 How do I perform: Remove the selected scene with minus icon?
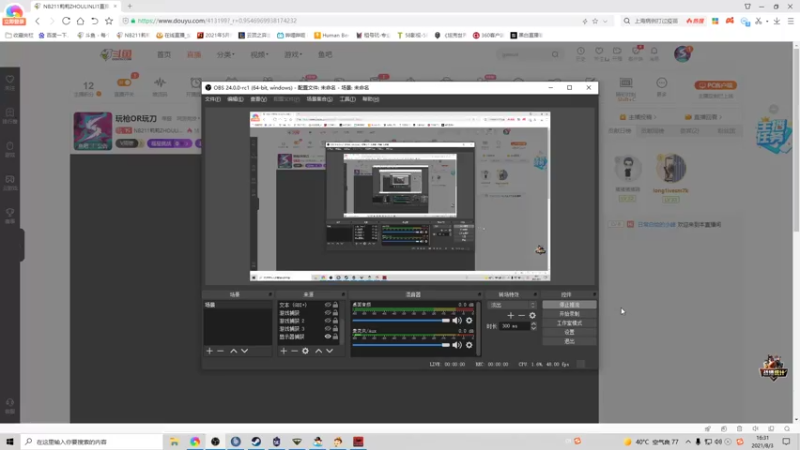[x=220, y=351]
